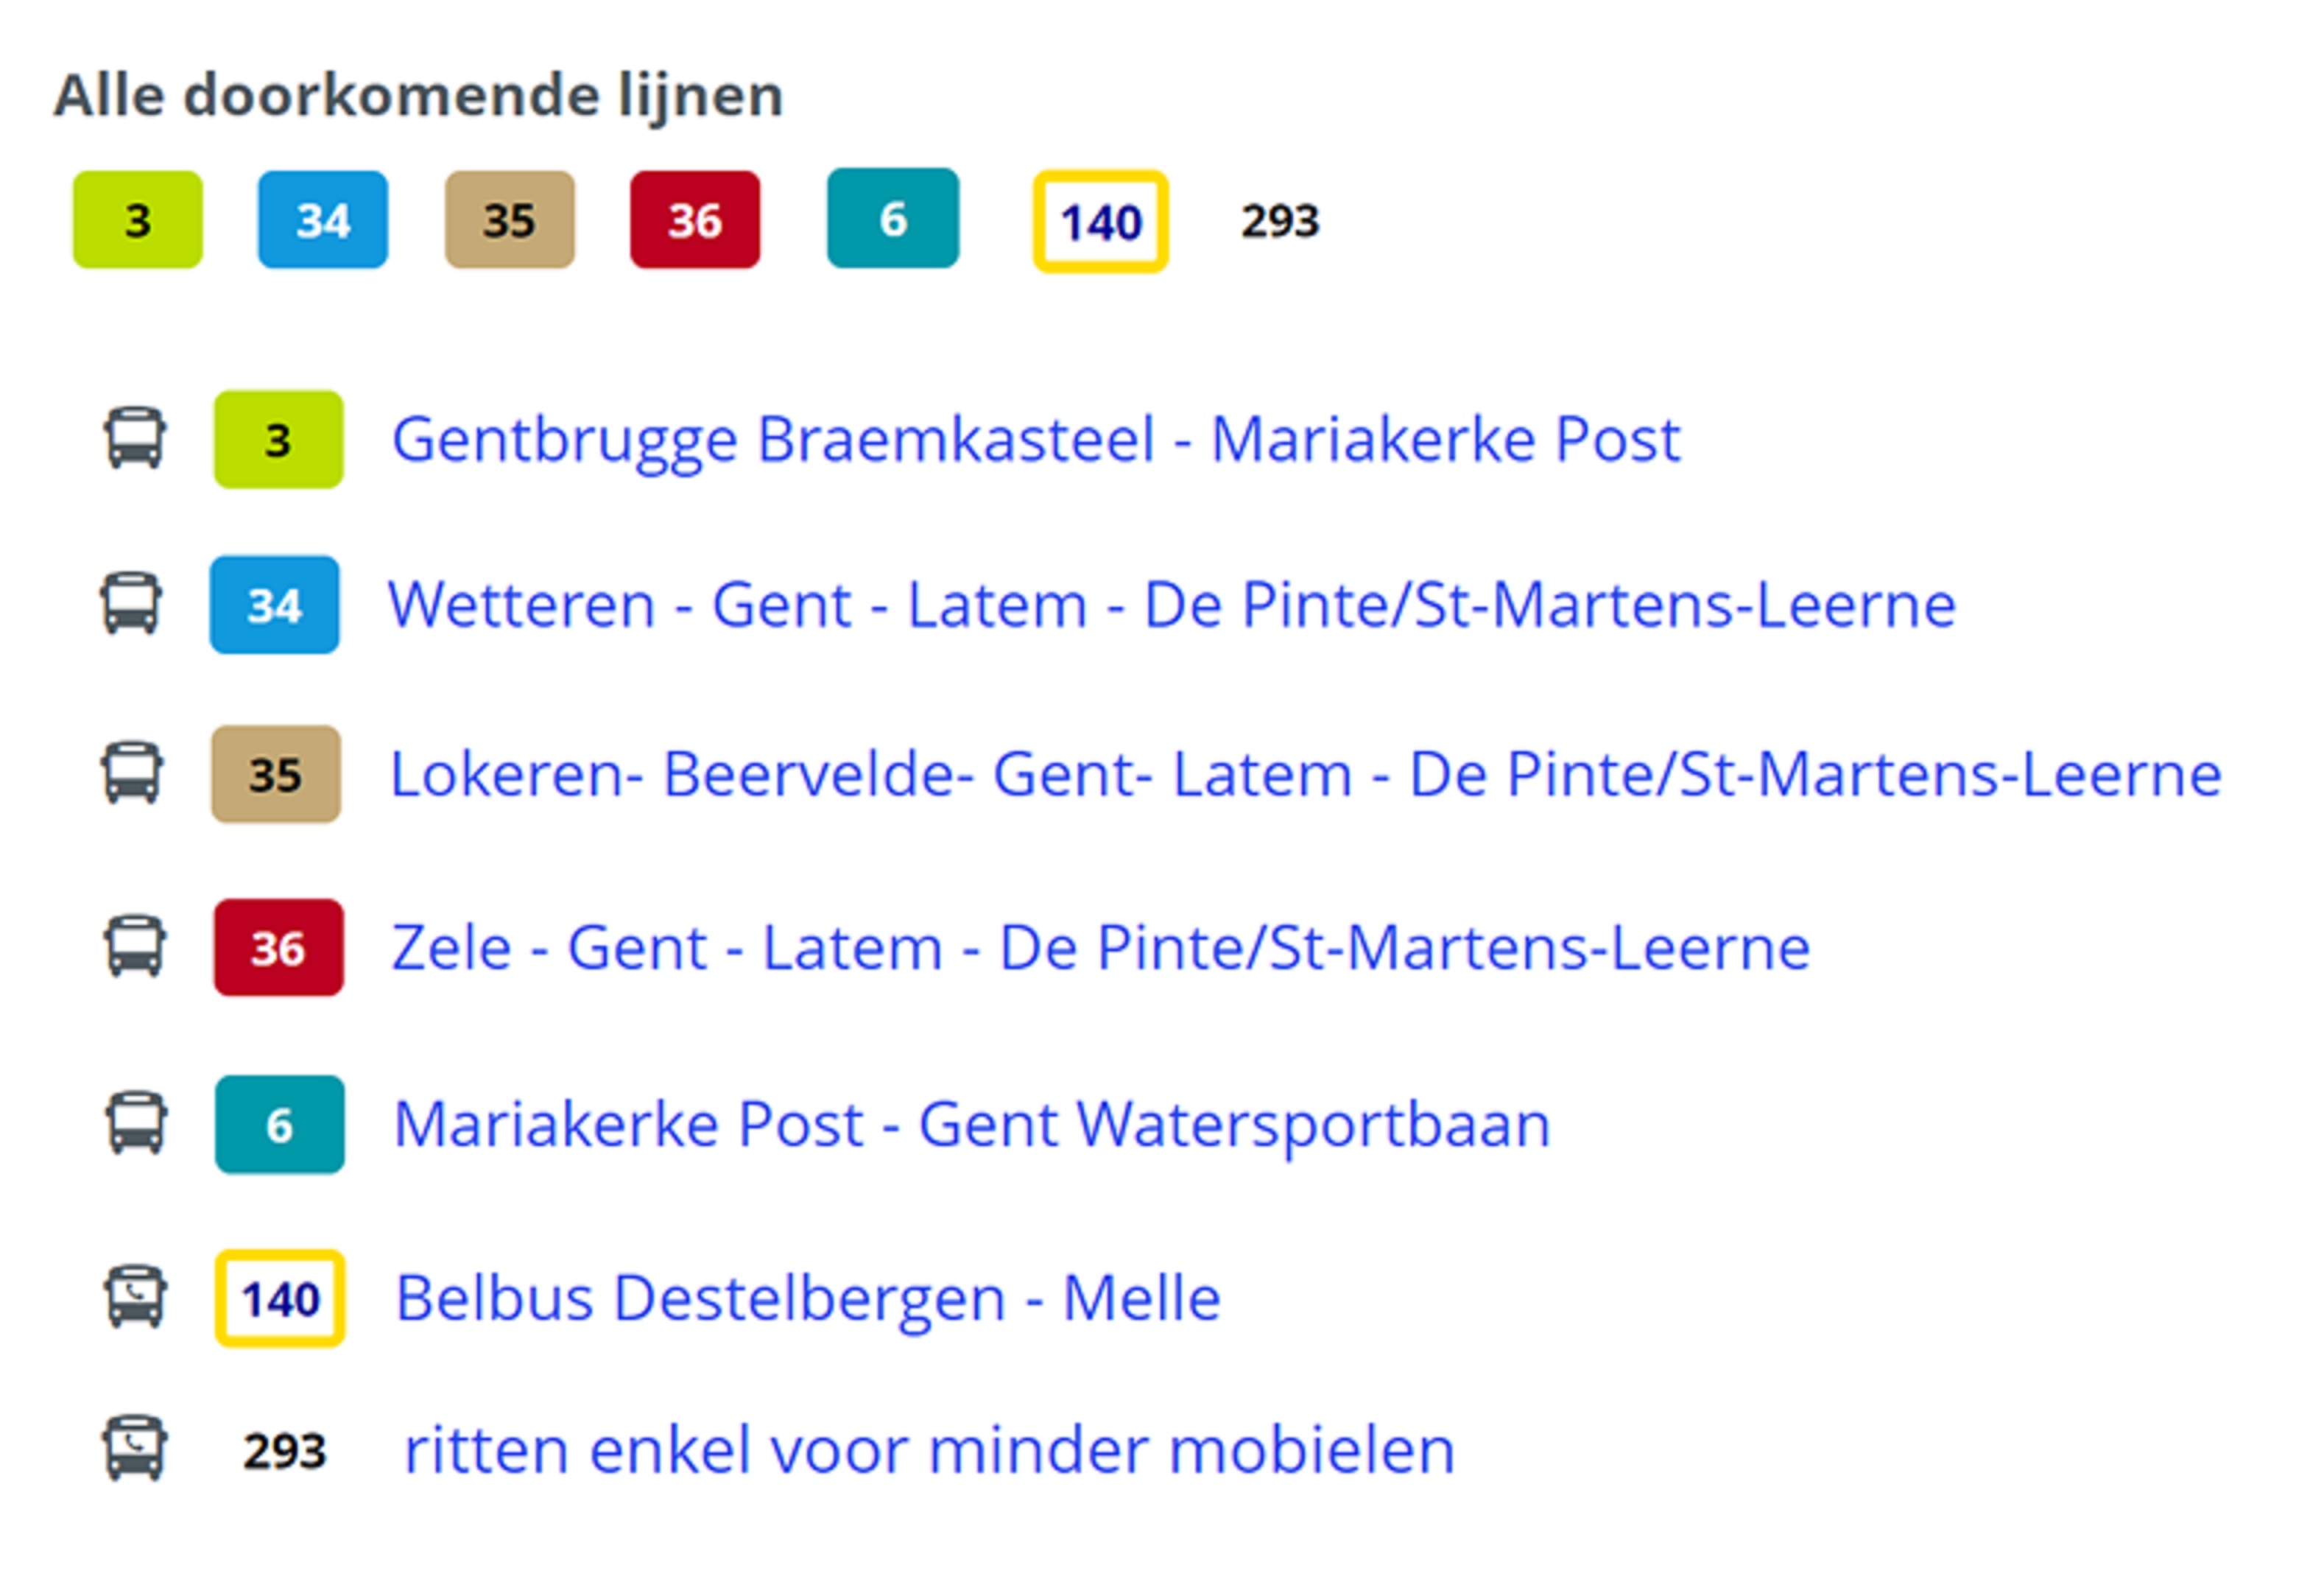2324x1582 pixels.
Task: Open Belbus Destelbergen - Melle link
Action: (x=808, y=1298)
